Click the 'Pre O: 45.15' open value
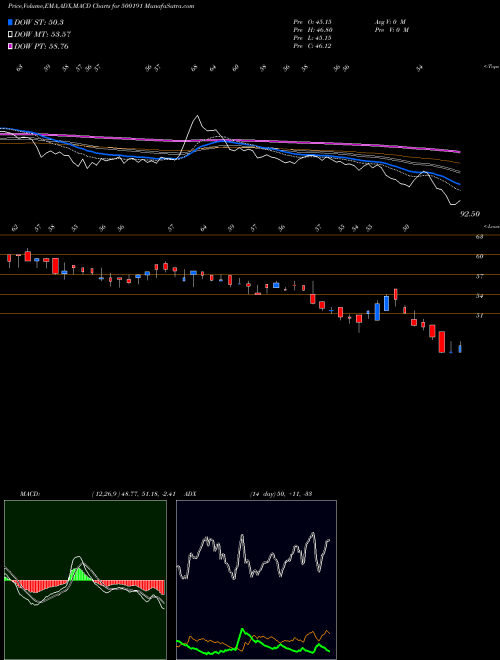Image resolution: width=500 pixels, height=660 pixels. coord(313,22)
